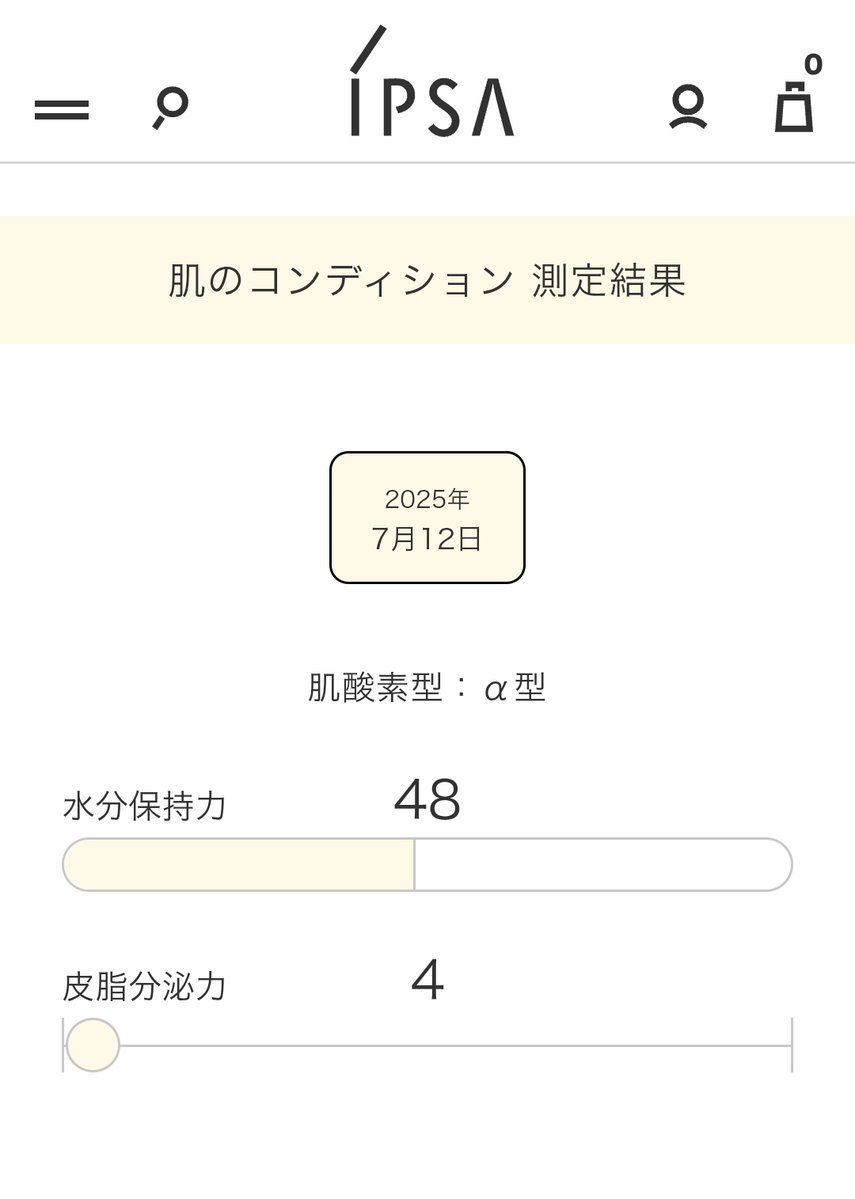Open the hamburger menu icon

(62, 109)
